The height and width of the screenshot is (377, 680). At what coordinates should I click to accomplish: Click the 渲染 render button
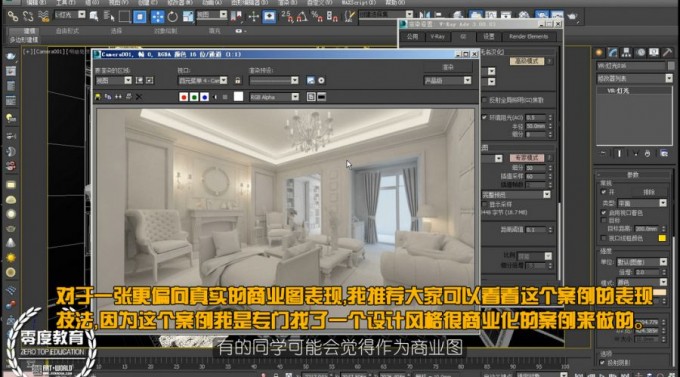pos(448,67)
